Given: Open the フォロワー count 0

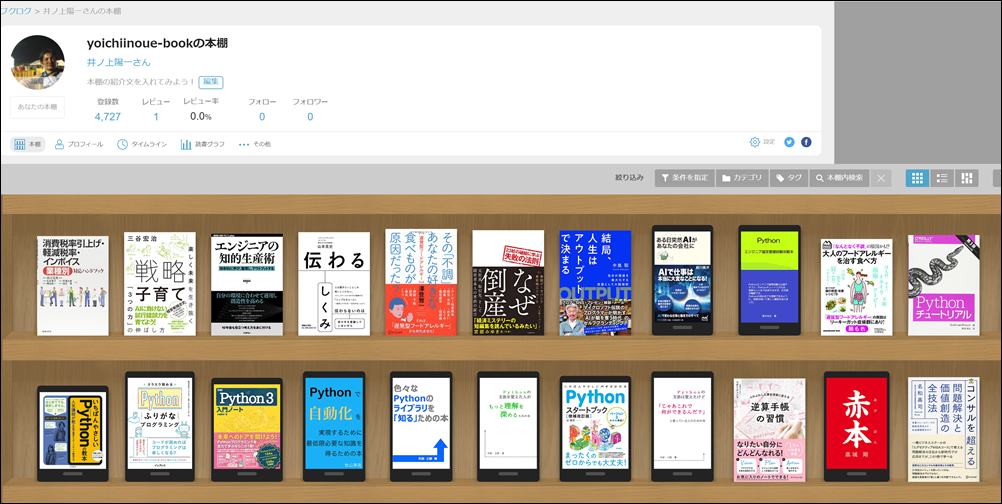Looking at the screenshot, I should (310, 117).
